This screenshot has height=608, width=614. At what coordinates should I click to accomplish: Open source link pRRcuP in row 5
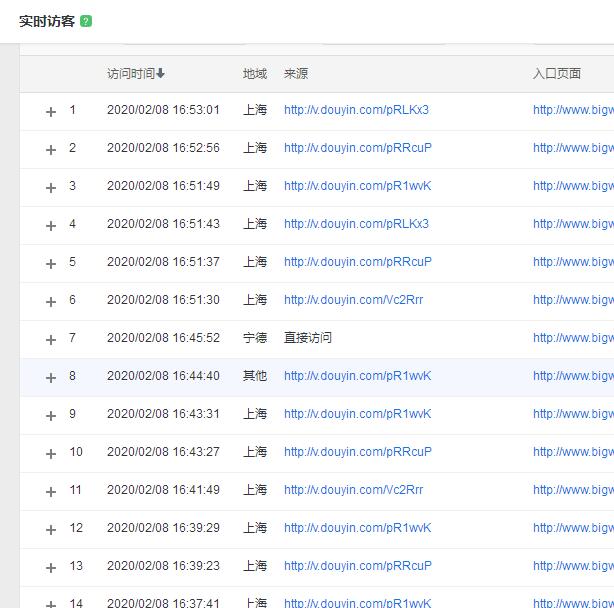pyautogui.click(x=358, y=262)
